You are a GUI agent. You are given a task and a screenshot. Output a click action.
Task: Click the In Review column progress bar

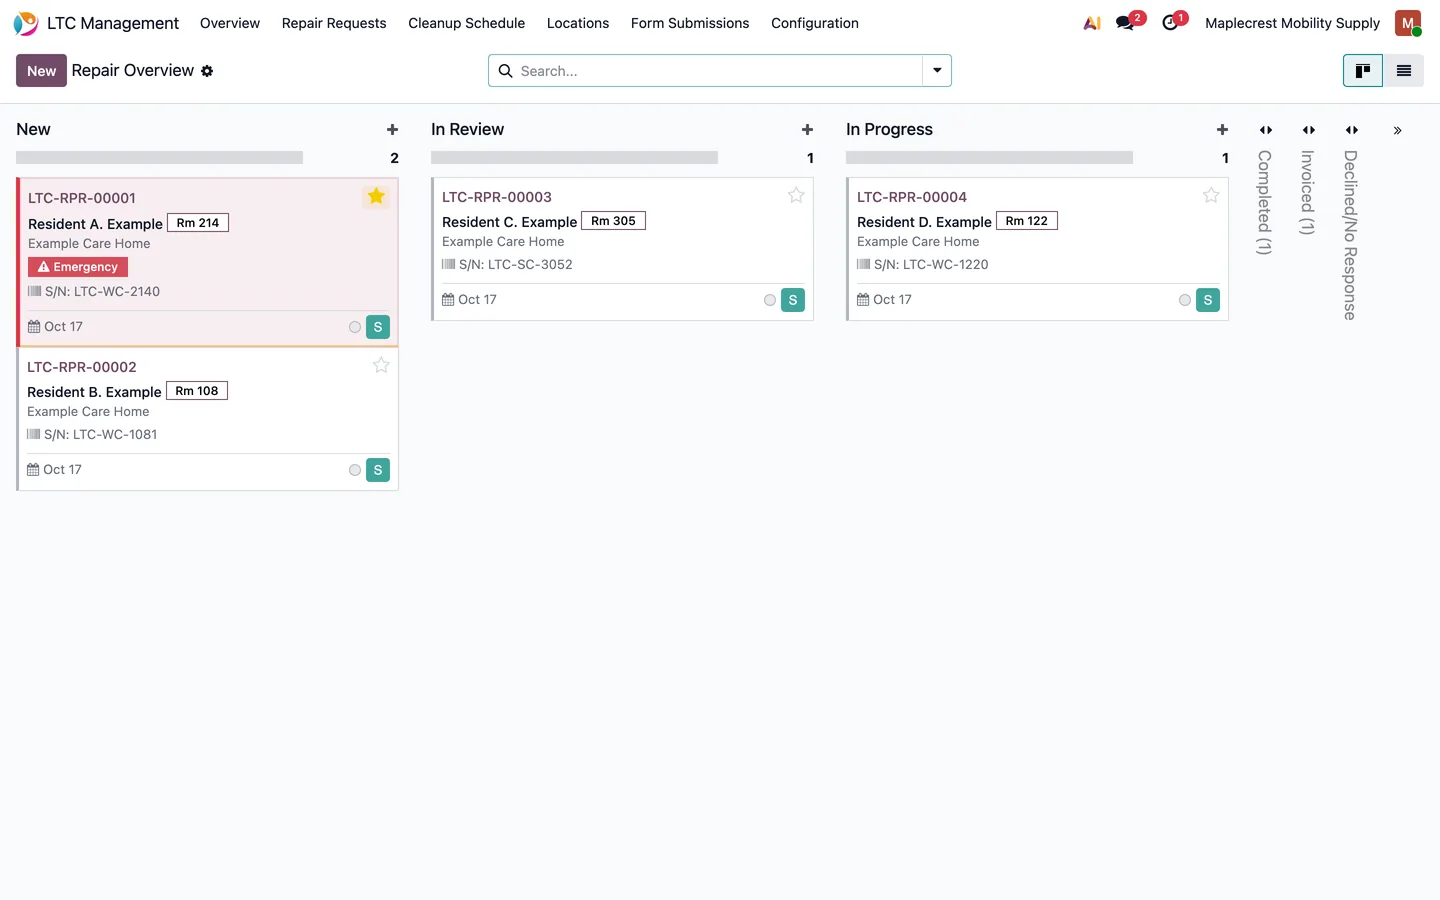(574, 158)
